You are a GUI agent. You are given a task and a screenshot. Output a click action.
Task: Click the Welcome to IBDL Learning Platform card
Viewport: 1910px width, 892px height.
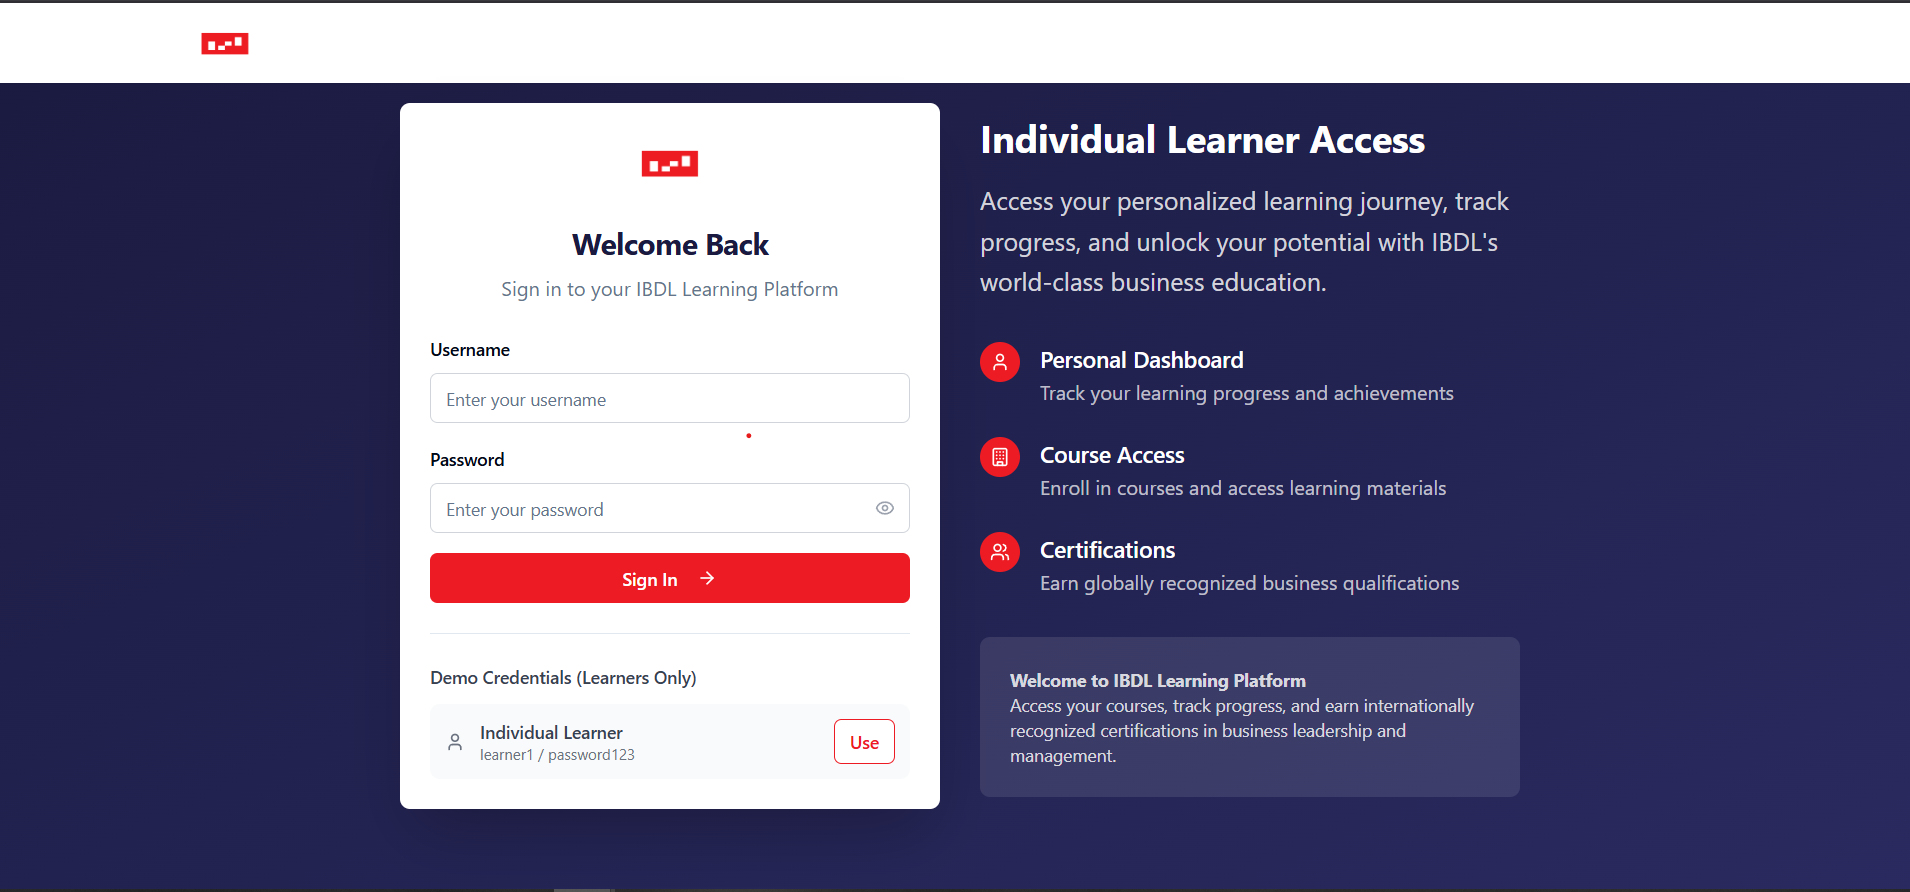[1249, 717]
